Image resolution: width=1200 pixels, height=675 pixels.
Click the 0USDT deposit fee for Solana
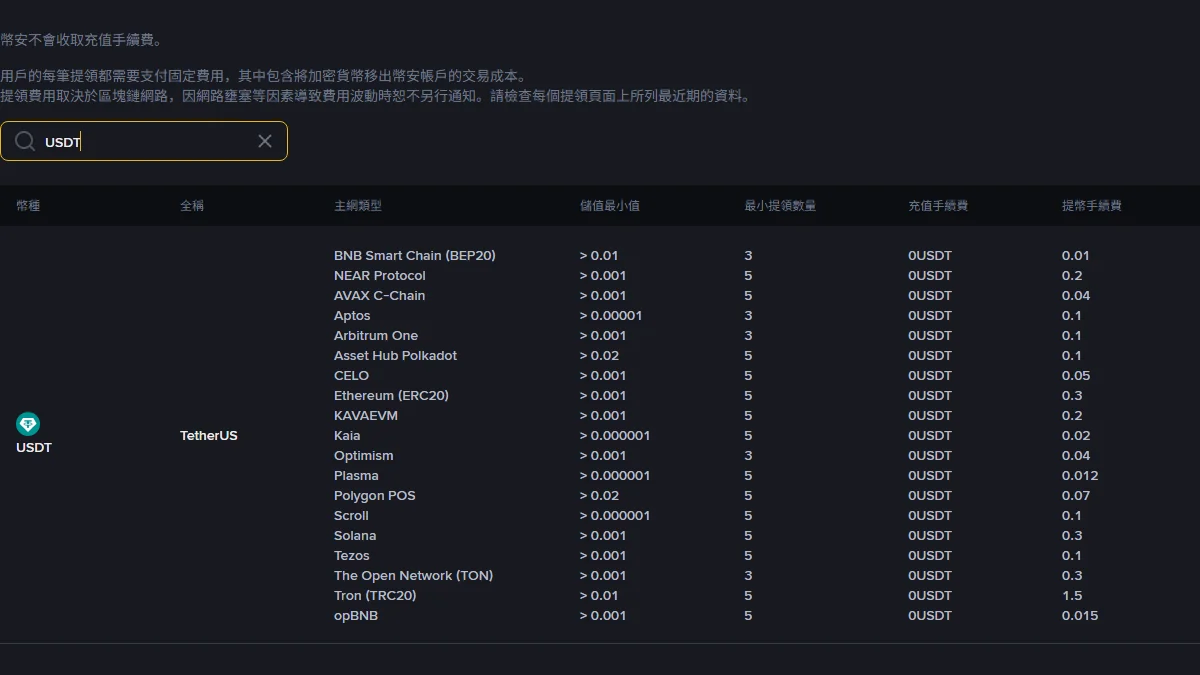930,536
